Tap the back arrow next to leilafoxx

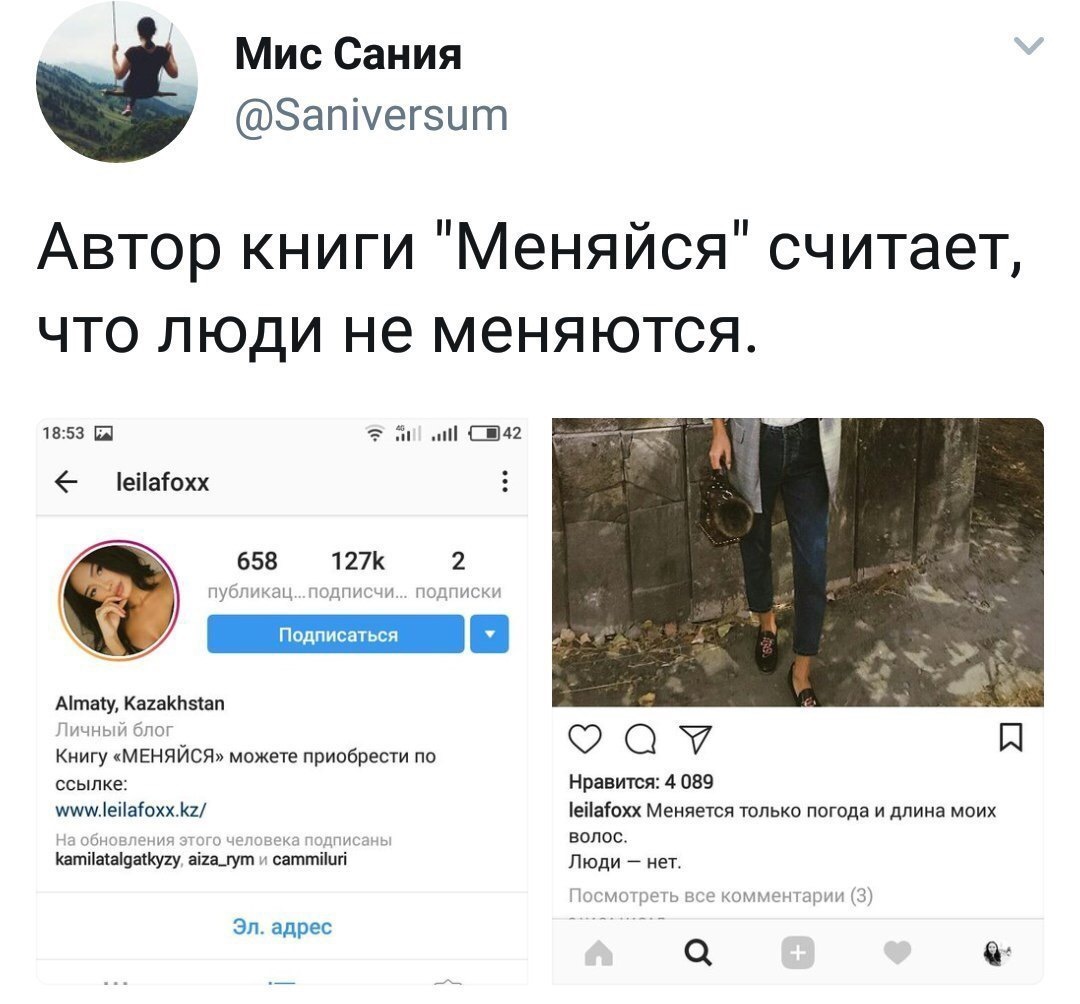tap(66, 482)
